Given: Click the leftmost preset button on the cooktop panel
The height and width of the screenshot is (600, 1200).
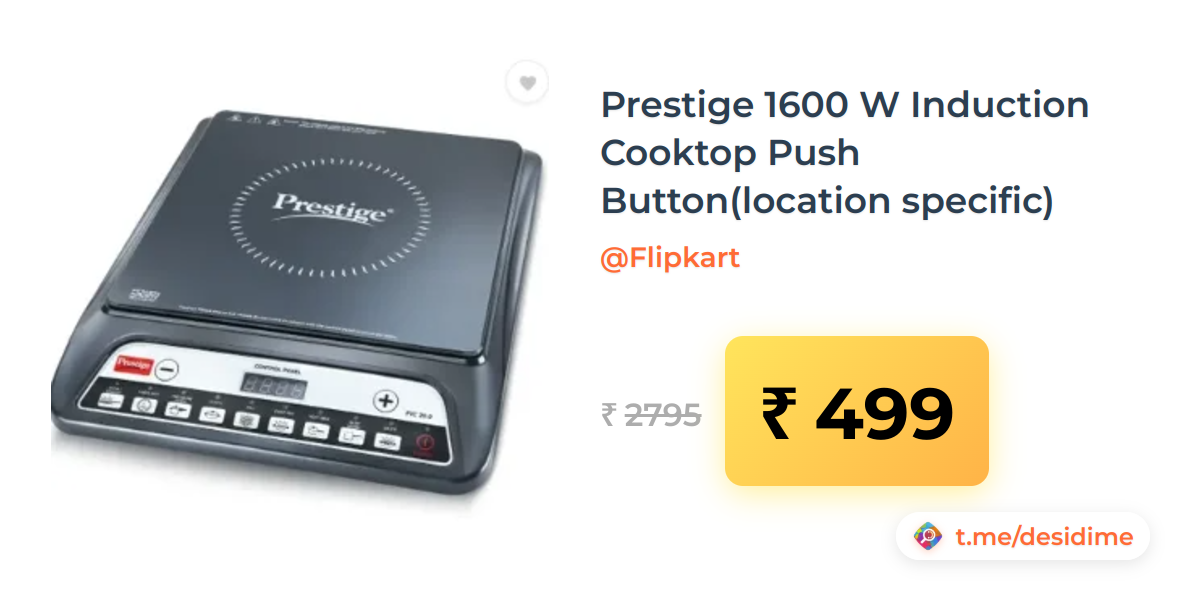Looking at the screenshot, I should pos(109,400).
